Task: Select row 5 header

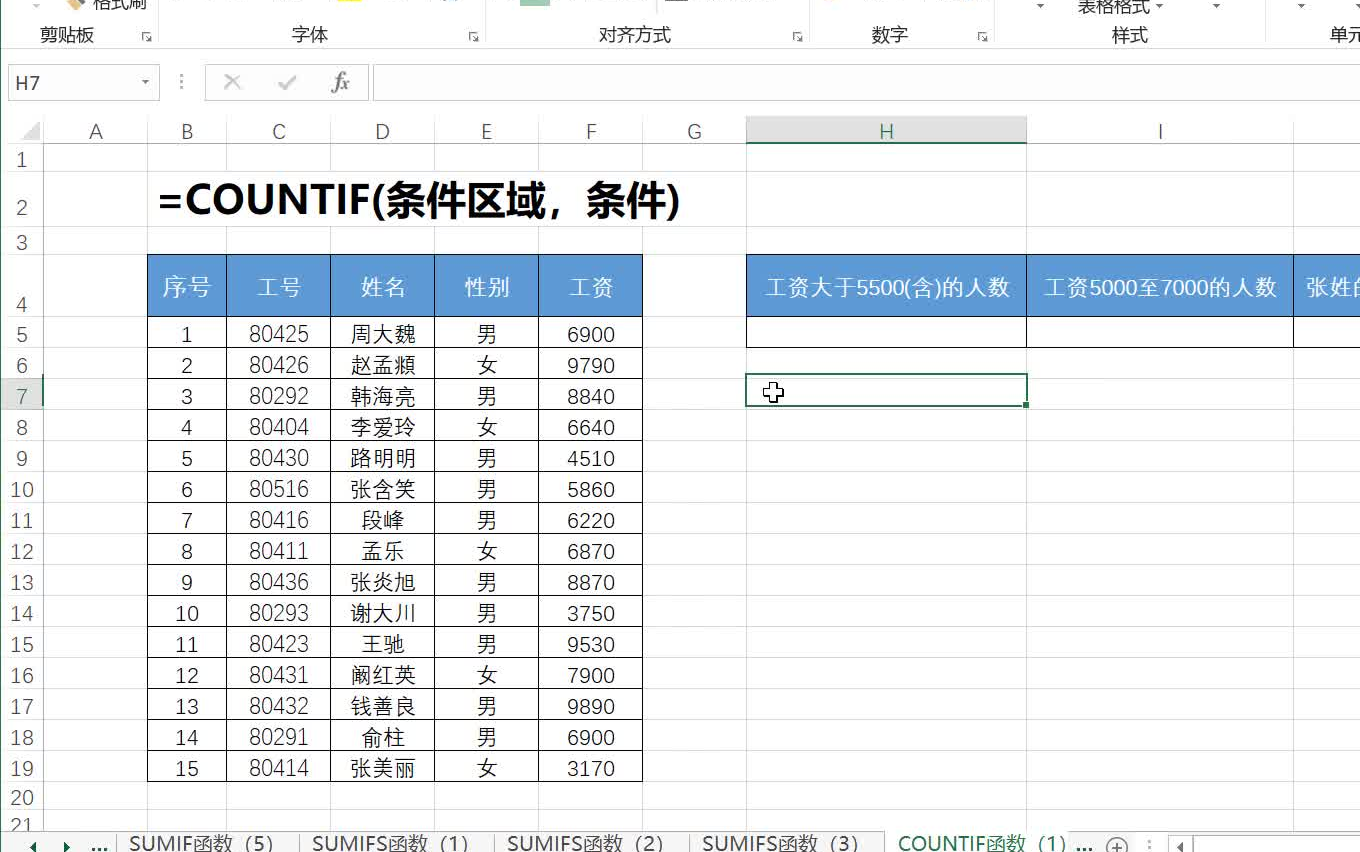Action: [22, 334]
